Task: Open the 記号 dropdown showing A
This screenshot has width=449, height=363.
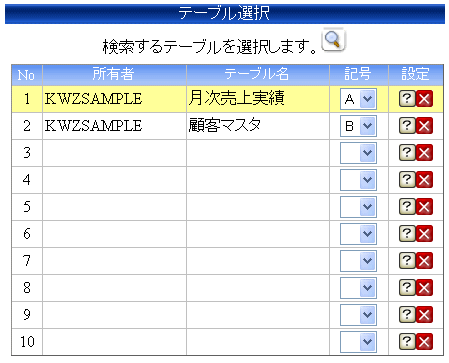Action: pyautogui.click(x=358, y=99)
